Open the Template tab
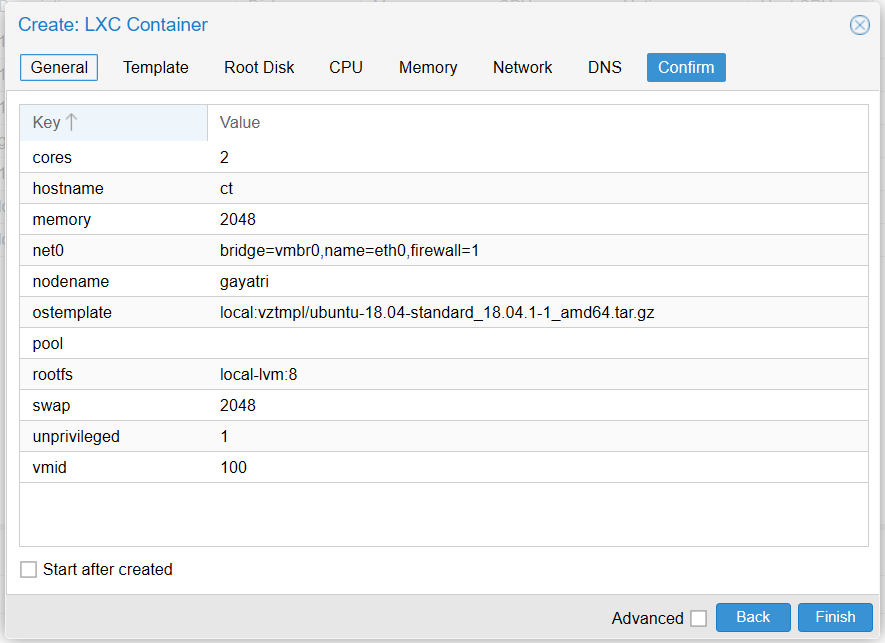 [156, 67]
